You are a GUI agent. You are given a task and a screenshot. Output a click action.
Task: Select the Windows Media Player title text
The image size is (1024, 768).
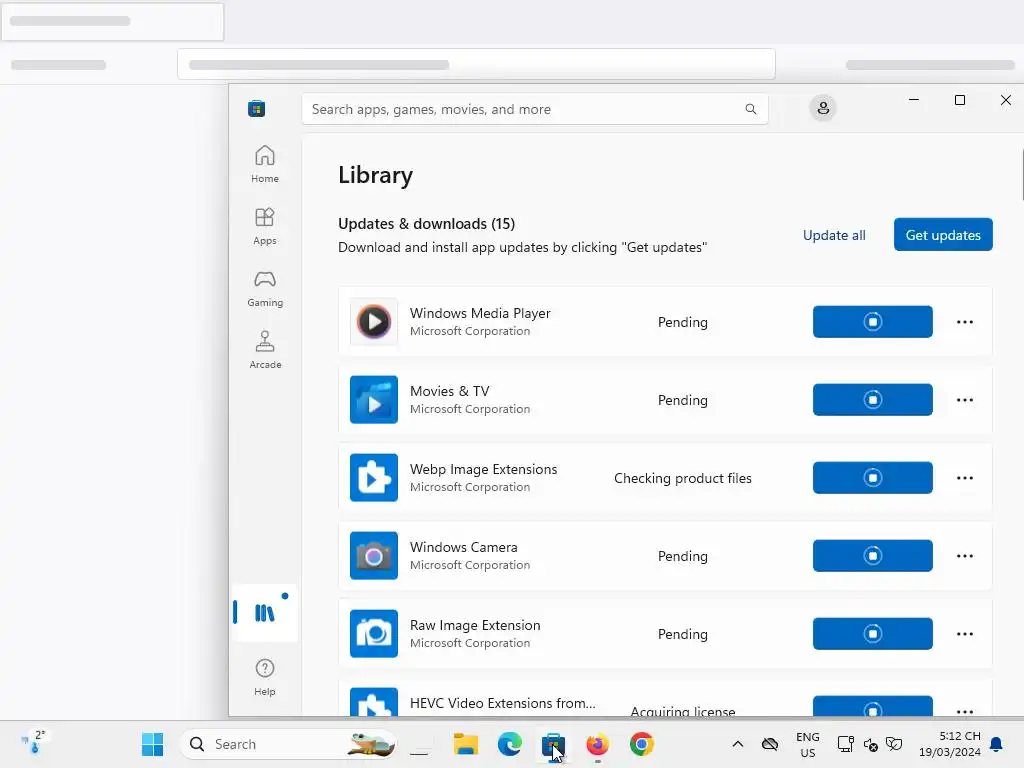pyautogui.click(x=480, y=313)
